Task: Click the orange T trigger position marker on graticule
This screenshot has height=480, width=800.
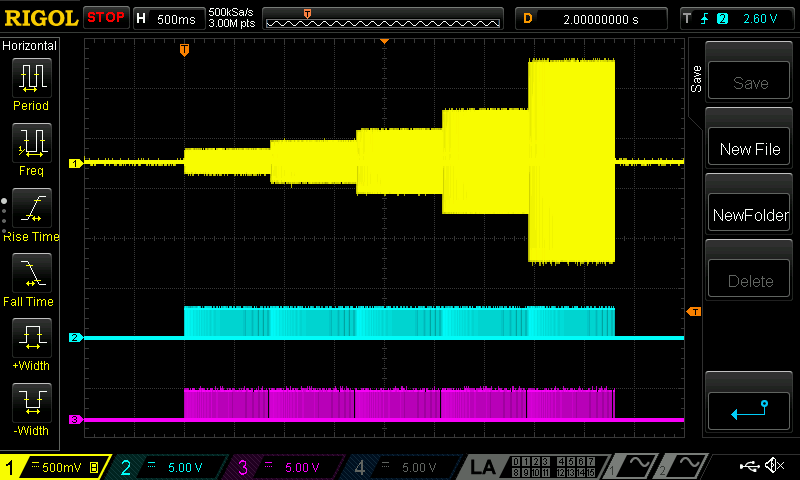Action: (185, 49)
